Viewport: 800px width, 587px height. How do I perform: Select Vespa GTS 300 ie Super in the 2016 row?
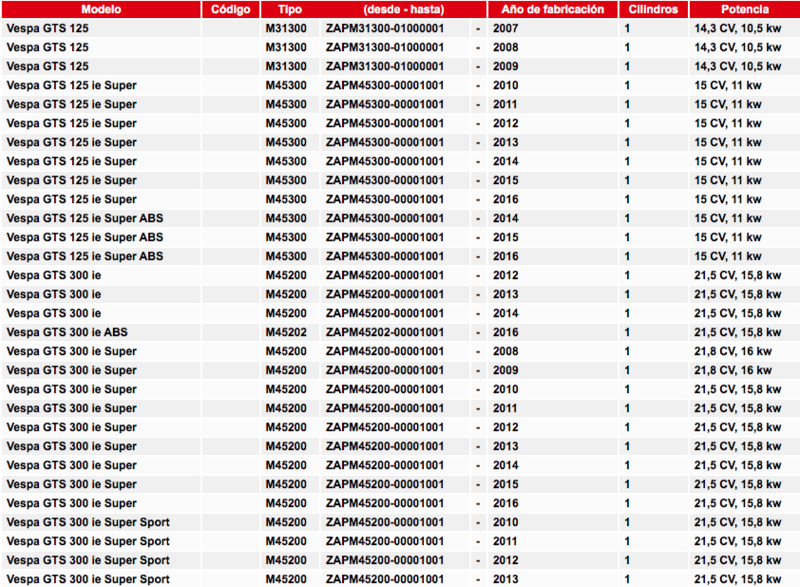71,503
